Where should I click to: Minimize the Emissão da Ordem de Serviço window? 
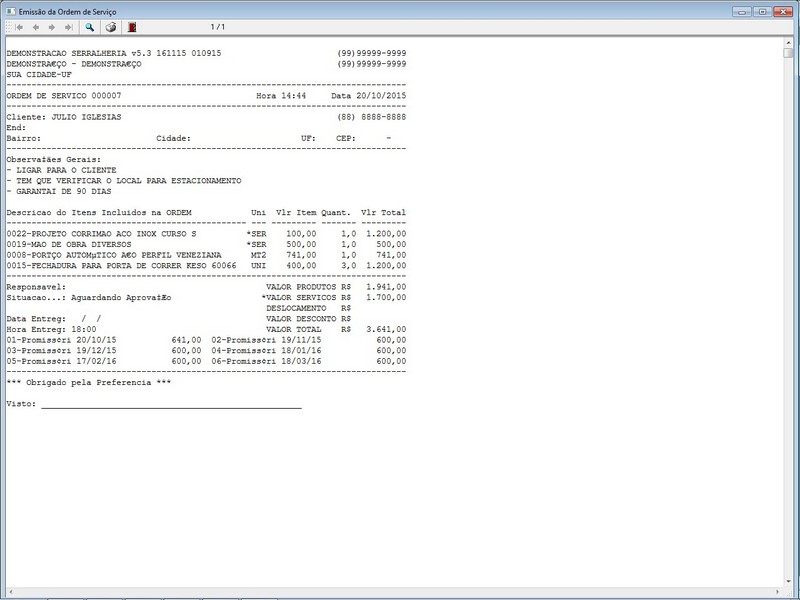[741, 11]
